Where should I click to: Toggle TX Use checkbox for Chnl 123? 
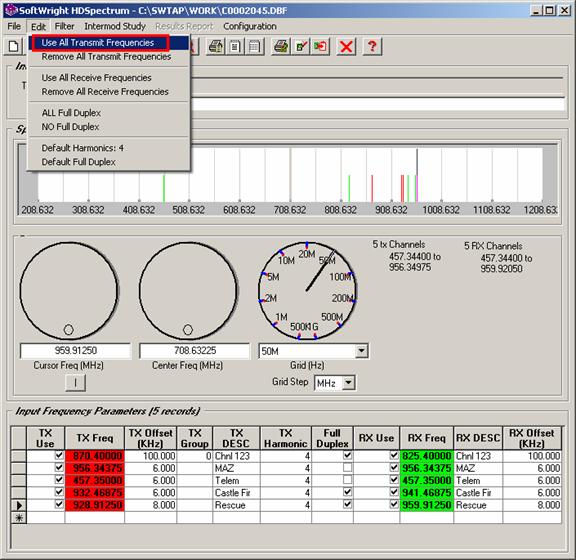point(58,455)
